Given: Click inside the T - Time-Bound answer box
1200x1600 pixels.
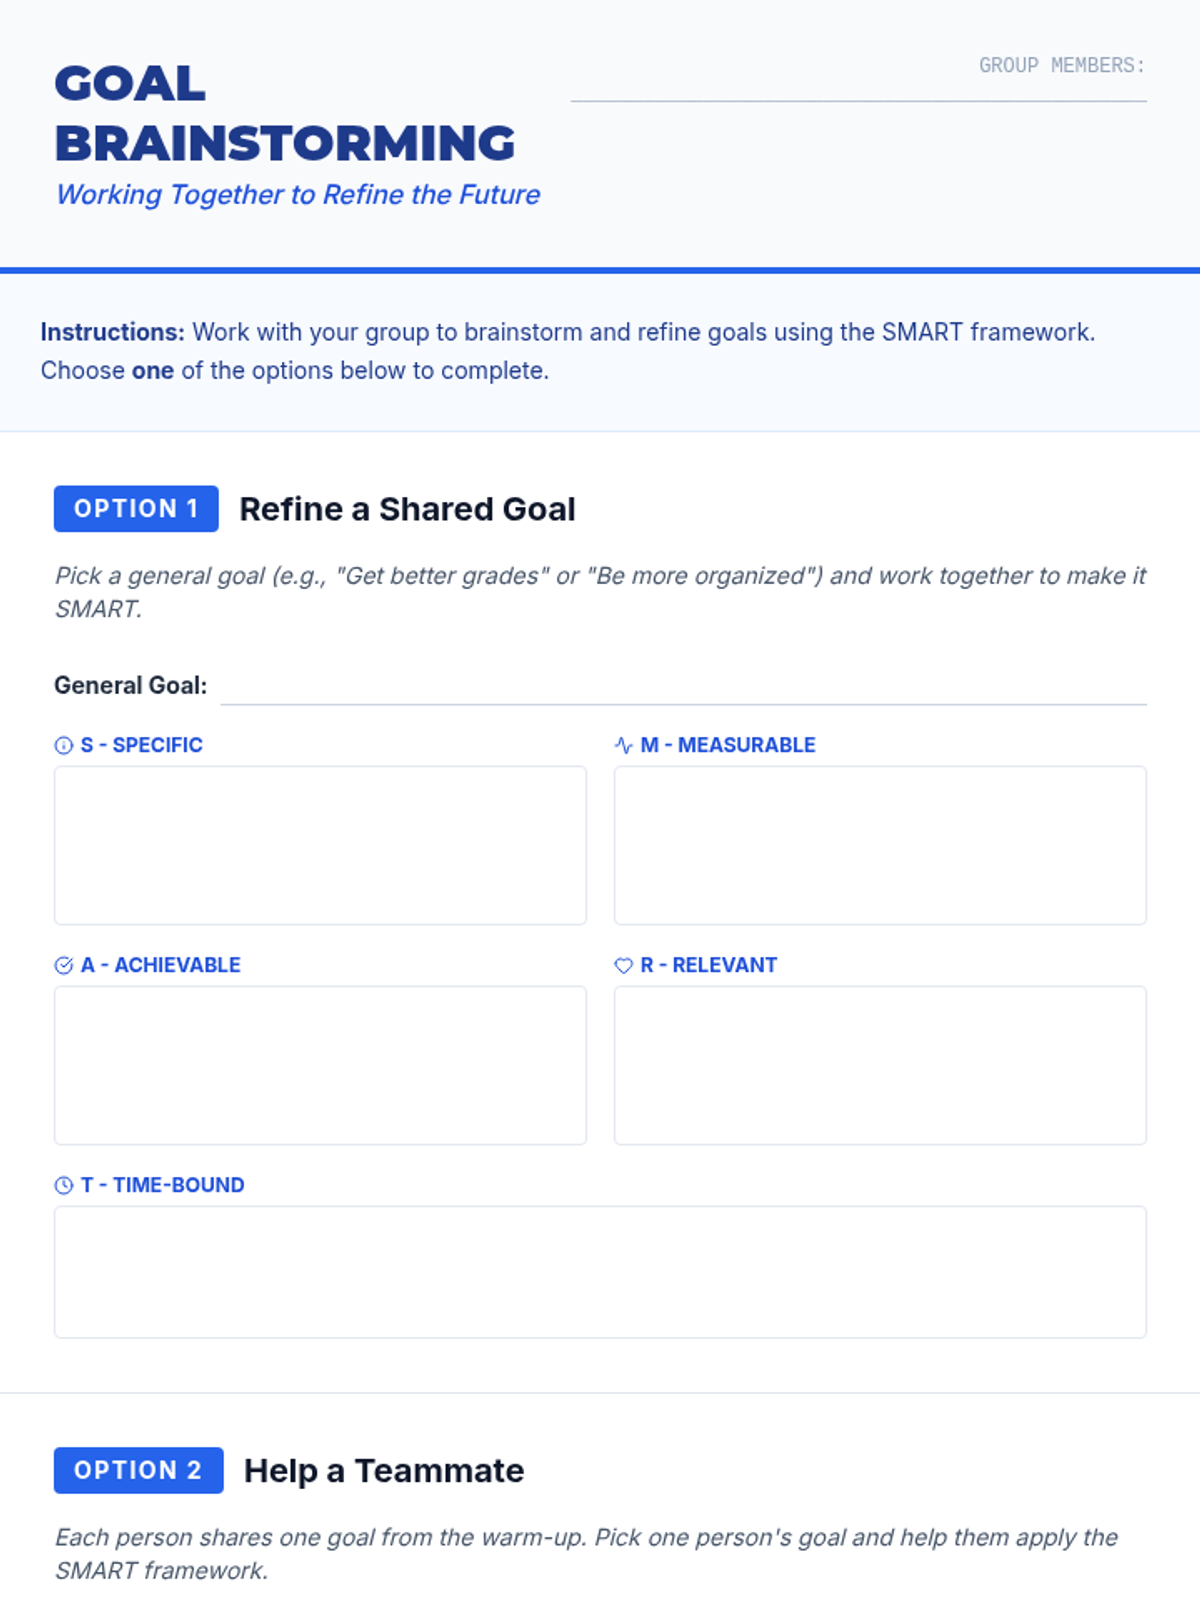Looking at the screenshot, I should (x=600, y=1272).
